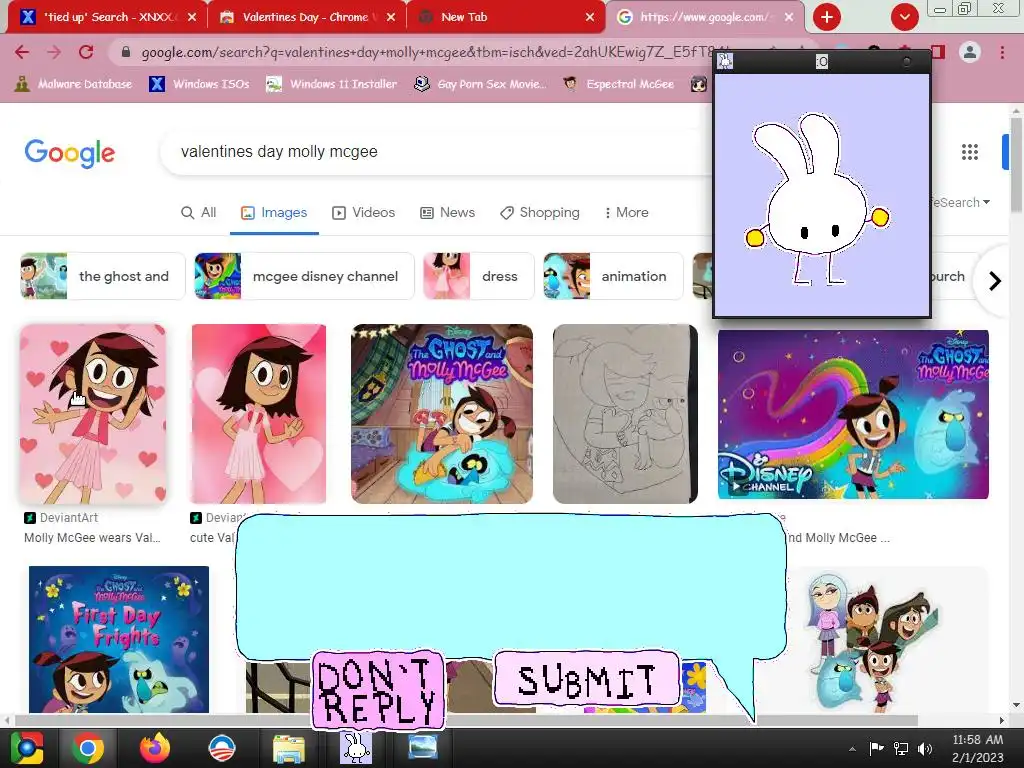This screenshot has height=768, width=1024.
Task: Launch Firefox from the taskbar
Action: click(x=155, y=748)
